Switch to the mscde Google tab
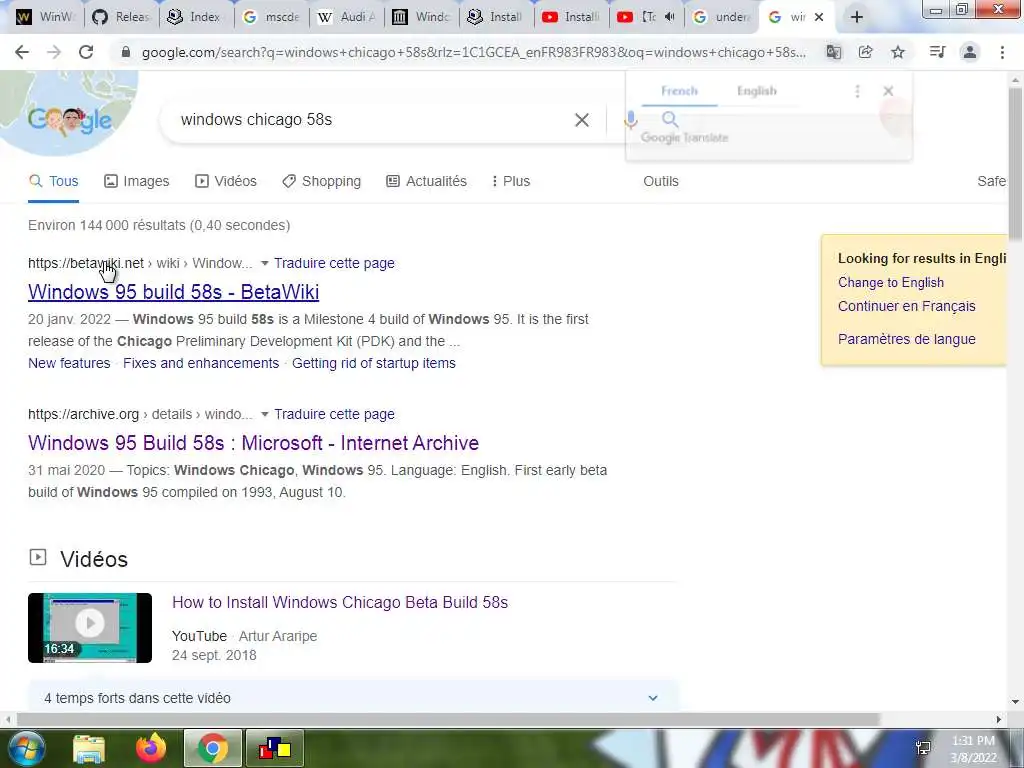Image resolution: width=1024 pixels, height=768 pixels. (x=272, y=17)
